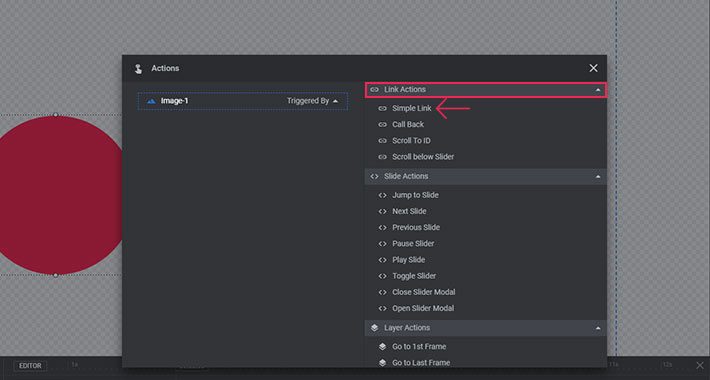Click the code icon next to Toggle Slider
The height and width of the screenshot is (380, 710).
tap(383, 276)
